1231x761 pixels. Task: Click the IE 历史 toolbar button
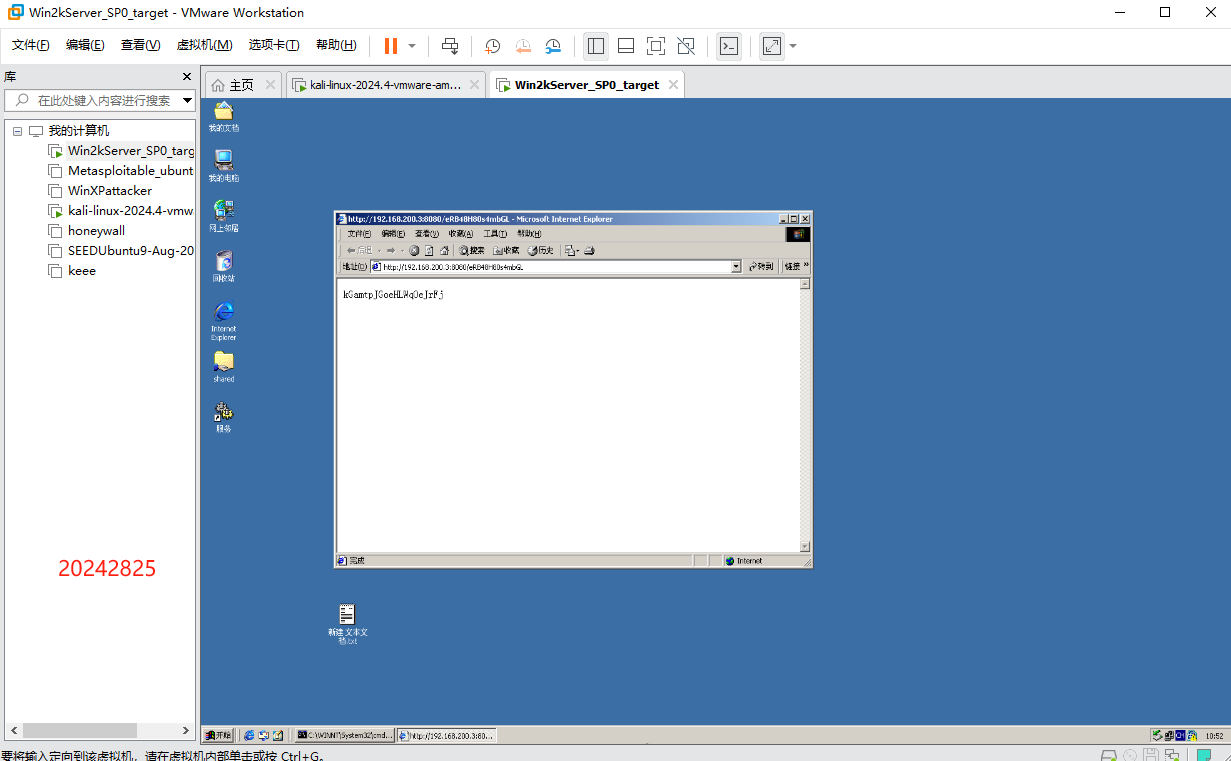pyautogui.click(x=540, y=250)
